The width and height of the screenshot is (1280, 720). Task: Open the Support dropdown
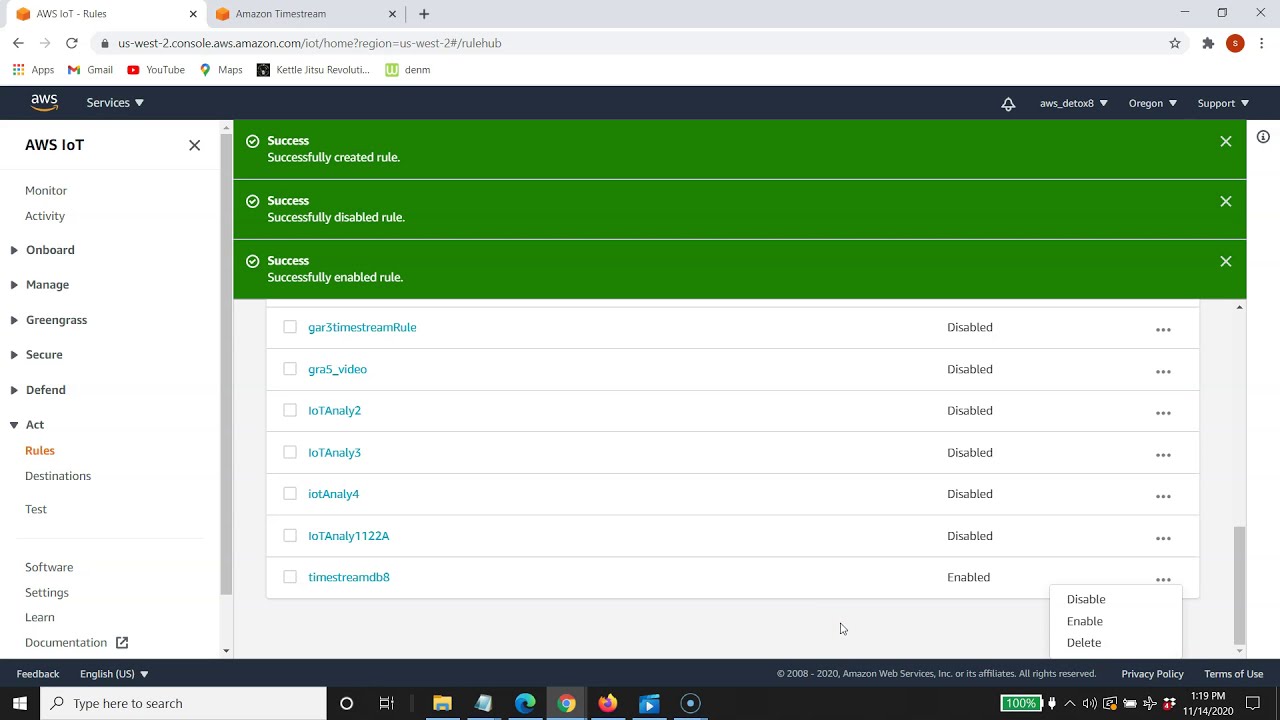[x=1223, y=103]
